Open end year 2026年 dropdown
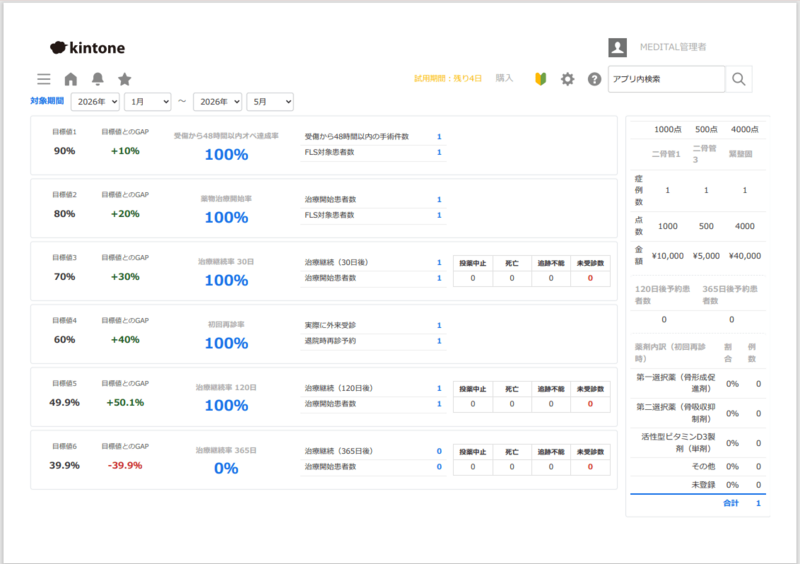This screenshot has width=800, height=564. [217, 102]
